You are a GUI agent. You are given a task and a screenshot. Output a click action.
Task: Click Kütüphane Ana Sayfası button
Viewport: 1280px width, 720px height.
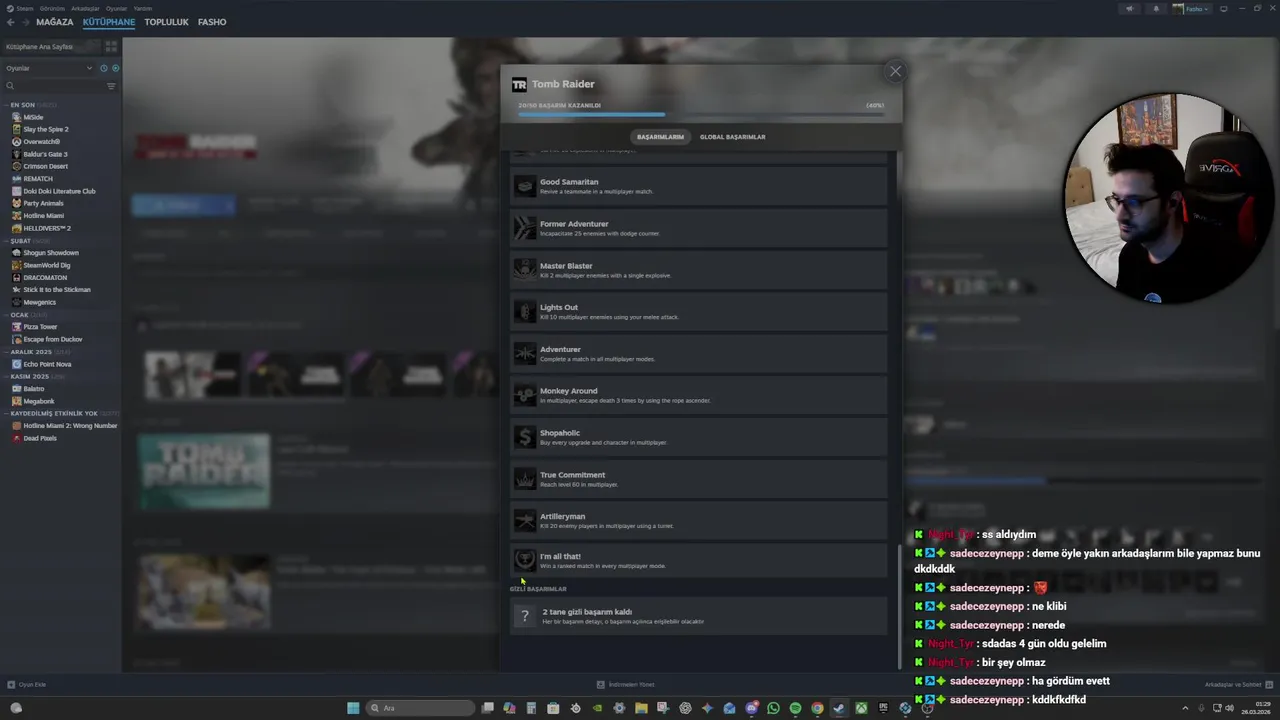click(51, 46)
